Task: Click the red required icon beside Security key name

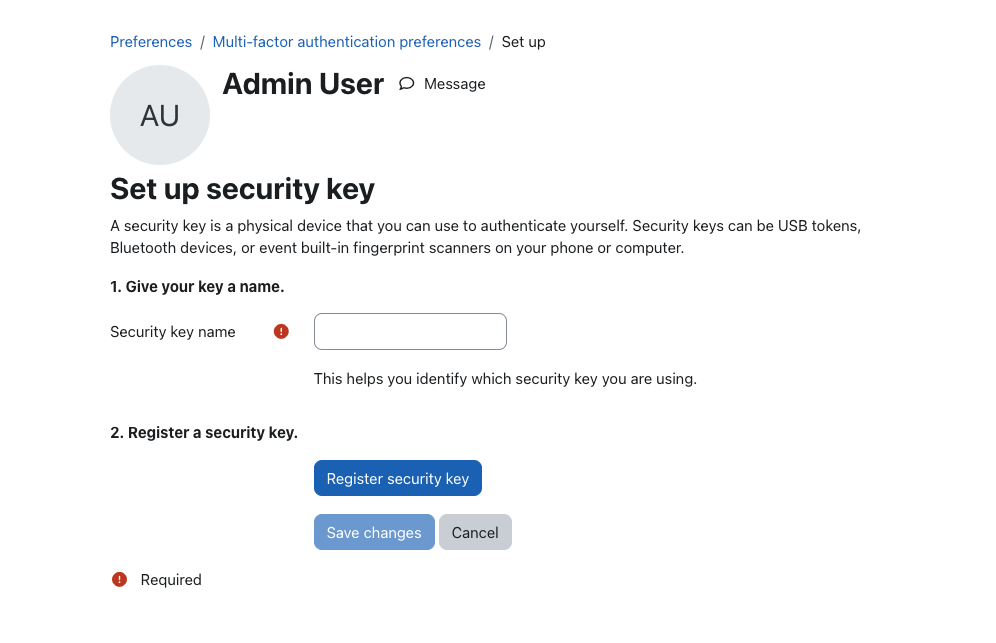Action: tap(281, 332)
